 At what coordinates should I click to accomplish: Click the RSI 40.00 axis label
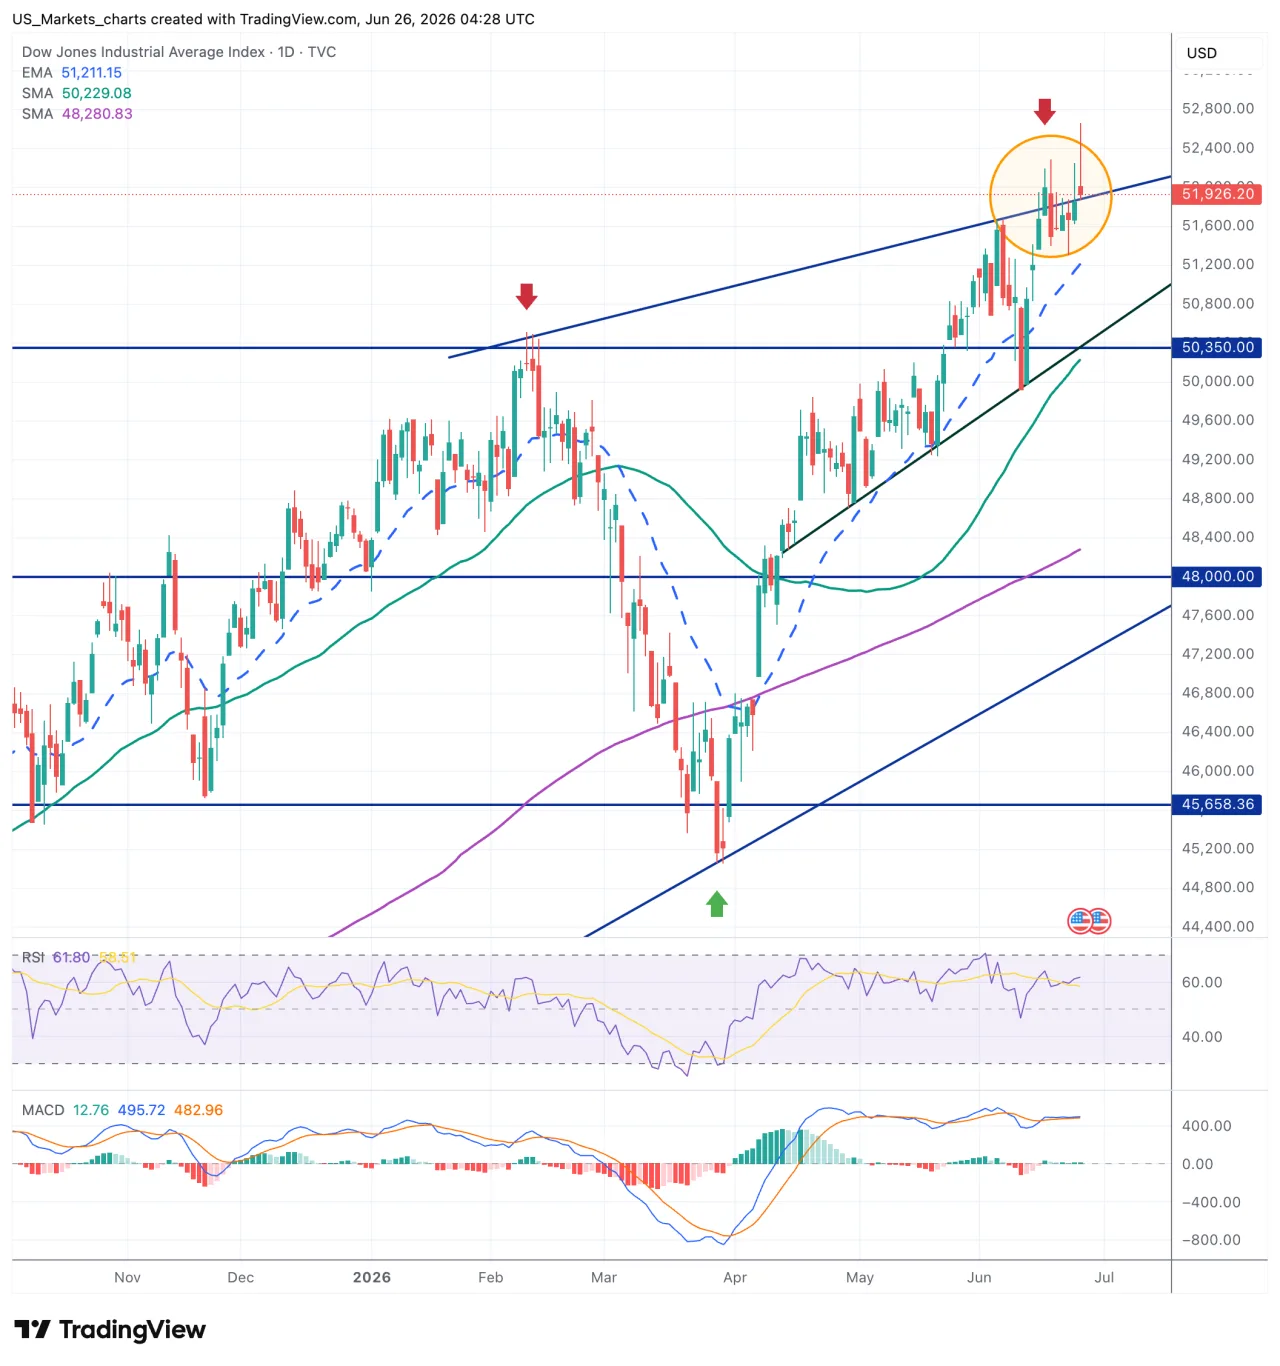click(x=1202, y=1037)
